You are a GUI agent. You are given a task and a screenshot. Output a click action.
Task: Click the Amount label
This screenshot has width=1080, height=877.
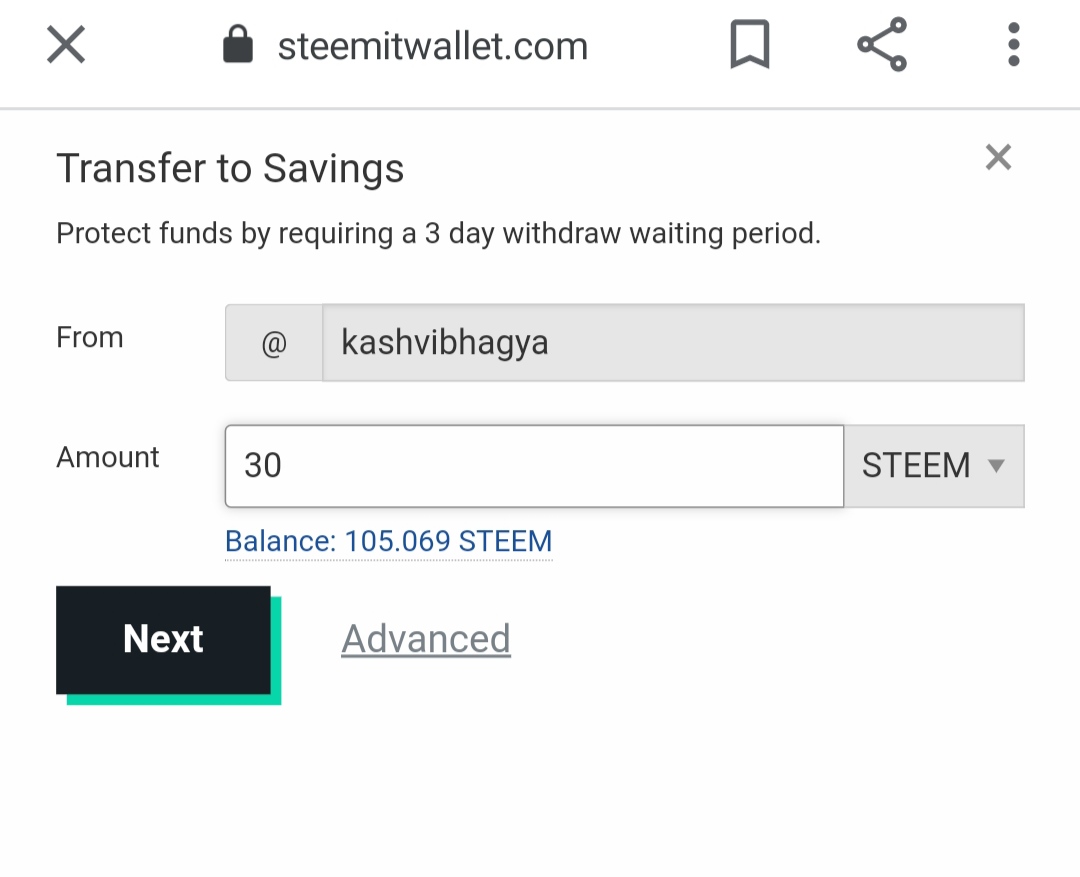107,457
